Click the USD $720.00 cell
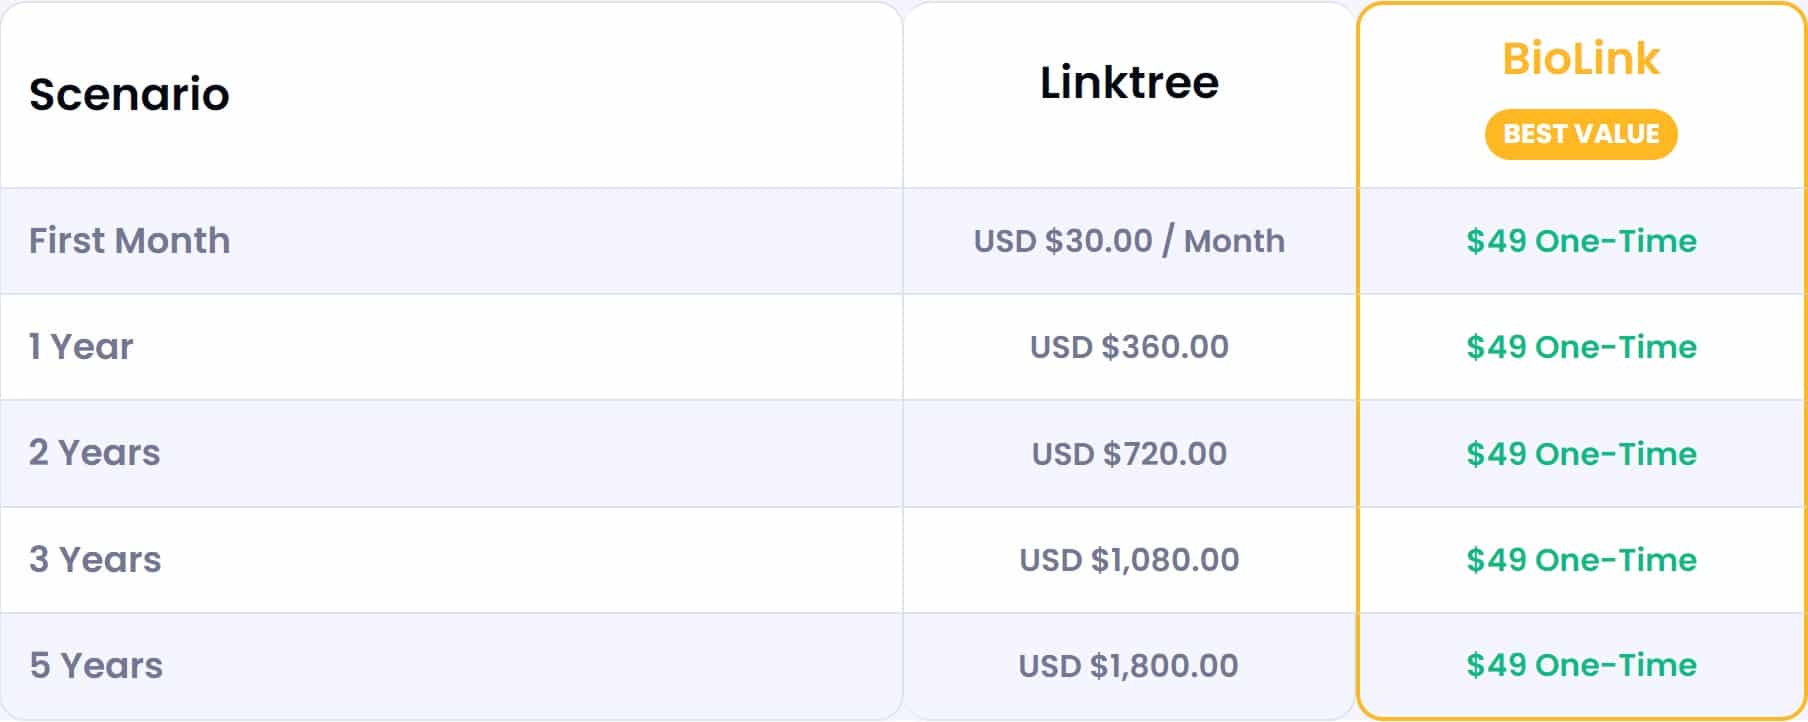The image size is (1808, 722). 1129,454
